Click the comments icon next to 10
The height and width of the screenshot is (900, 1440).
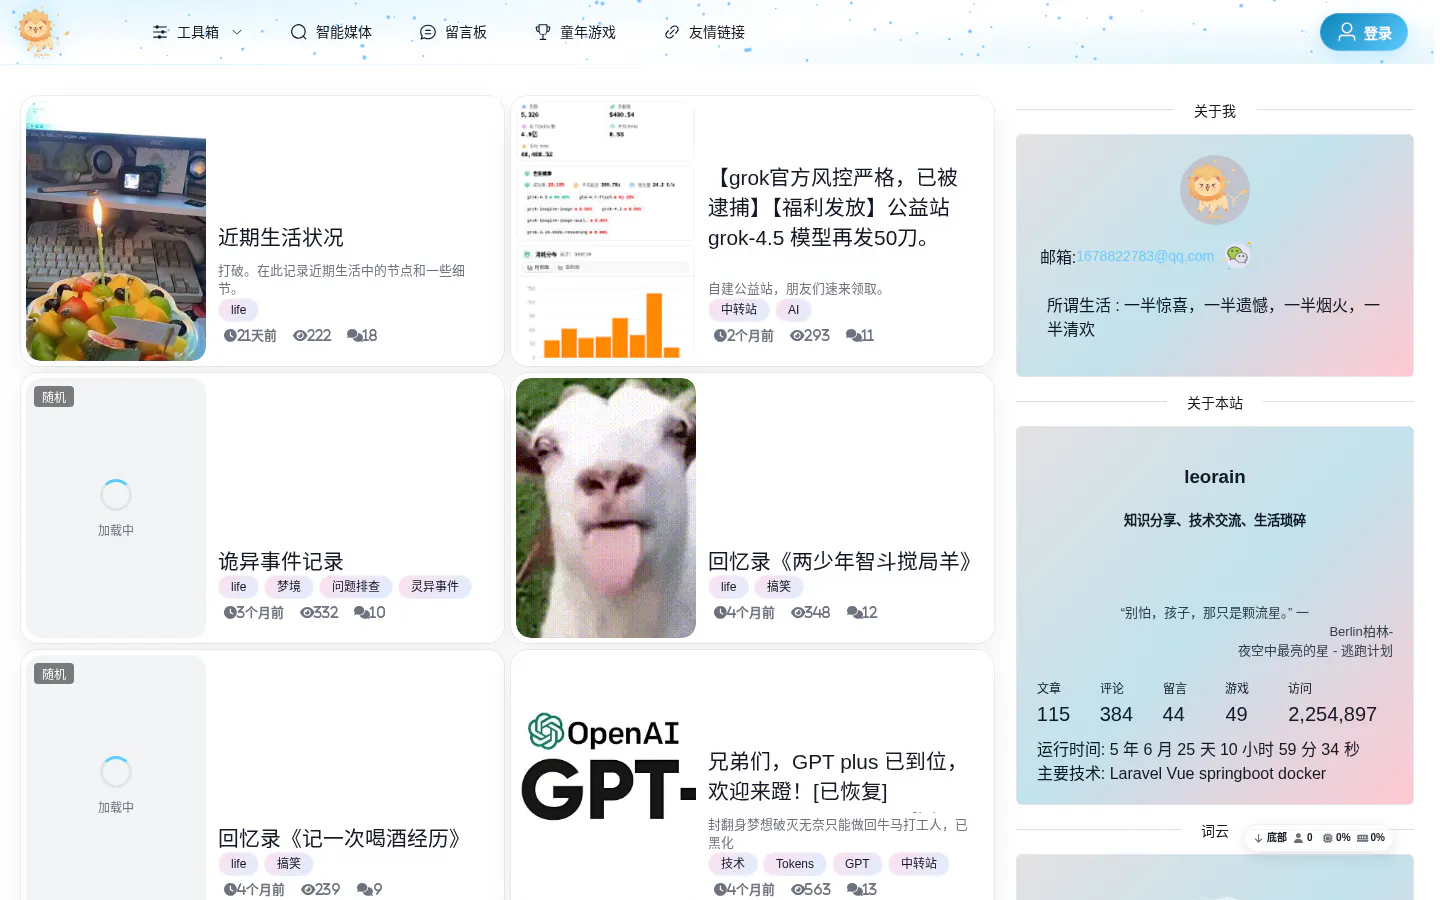[361, 613]
